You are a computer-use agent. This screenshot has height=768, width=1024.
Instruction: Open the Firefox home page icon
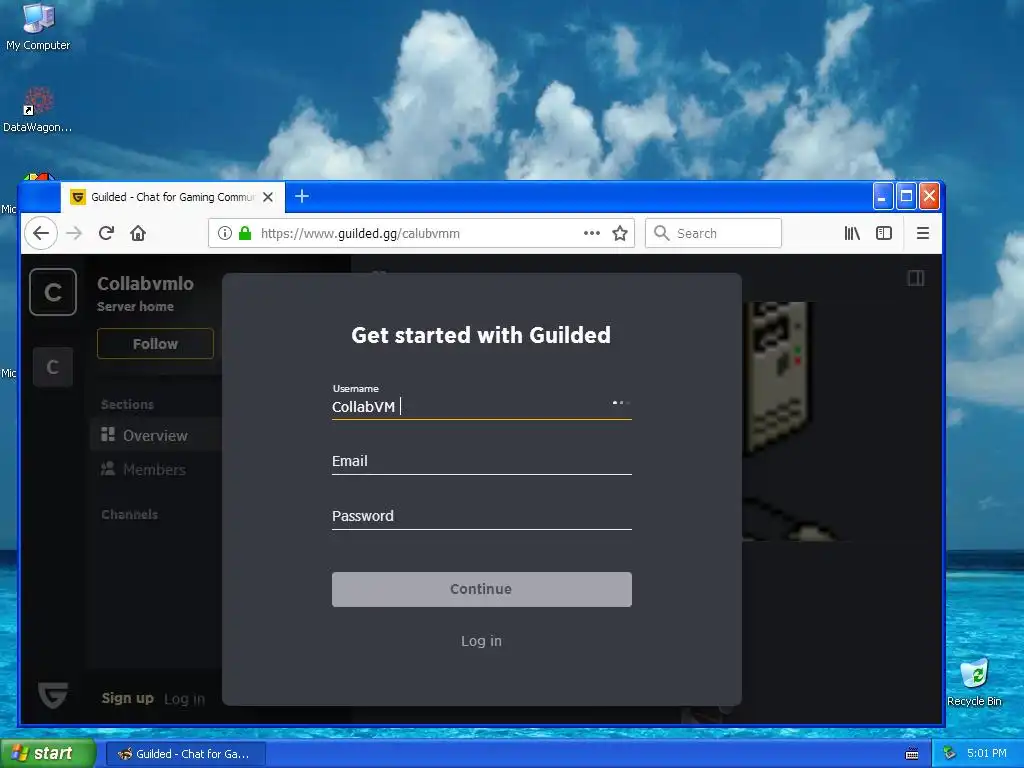pos(138,233)
